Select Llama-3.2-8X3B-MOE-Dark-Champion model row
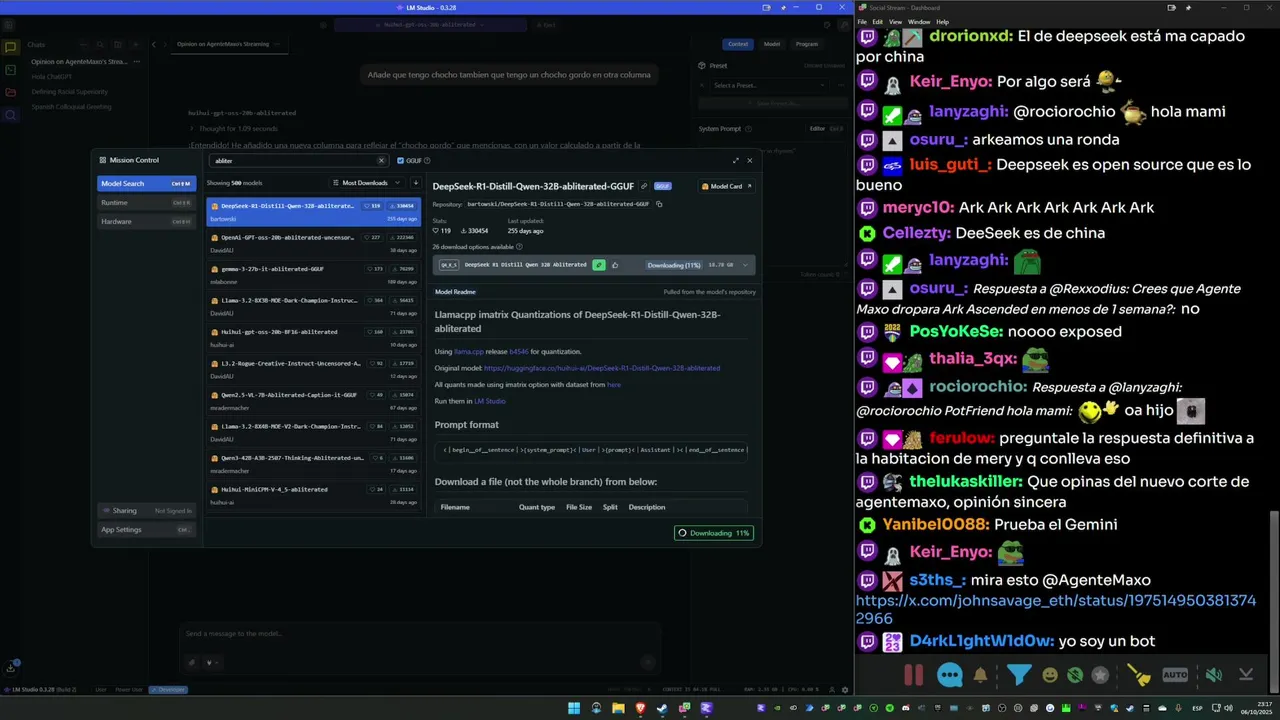The height and width of the screenshot is (720, 1280). tap(314, 306)
